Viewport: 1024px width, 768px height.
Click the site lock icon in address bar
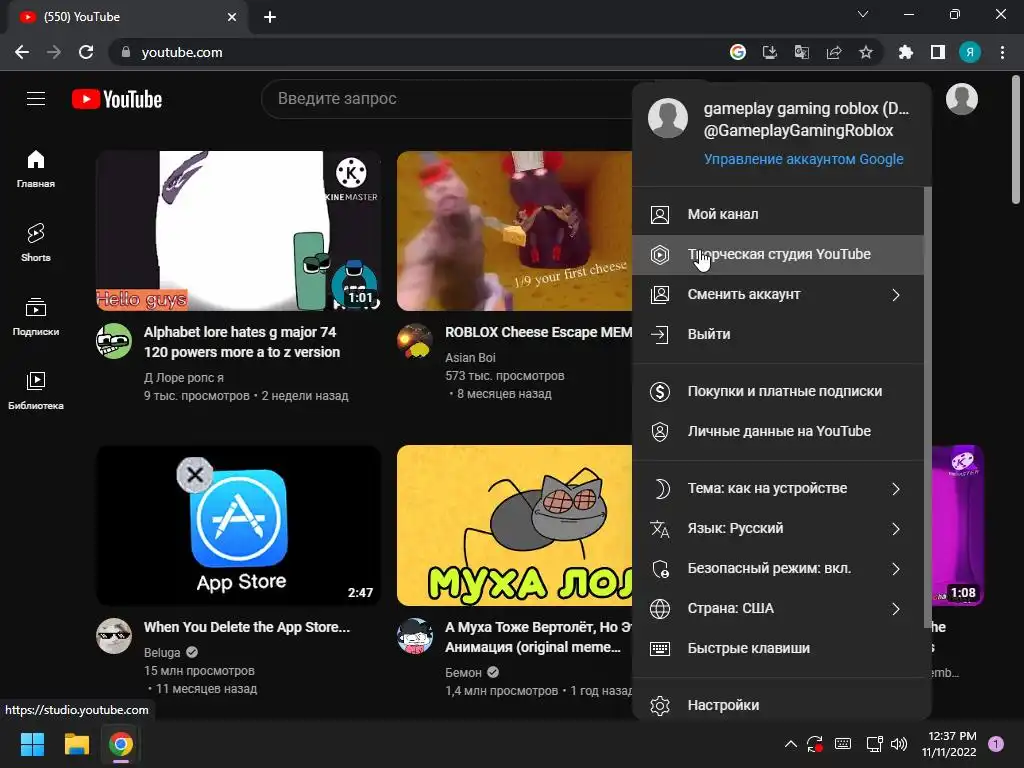pos(126,52)
